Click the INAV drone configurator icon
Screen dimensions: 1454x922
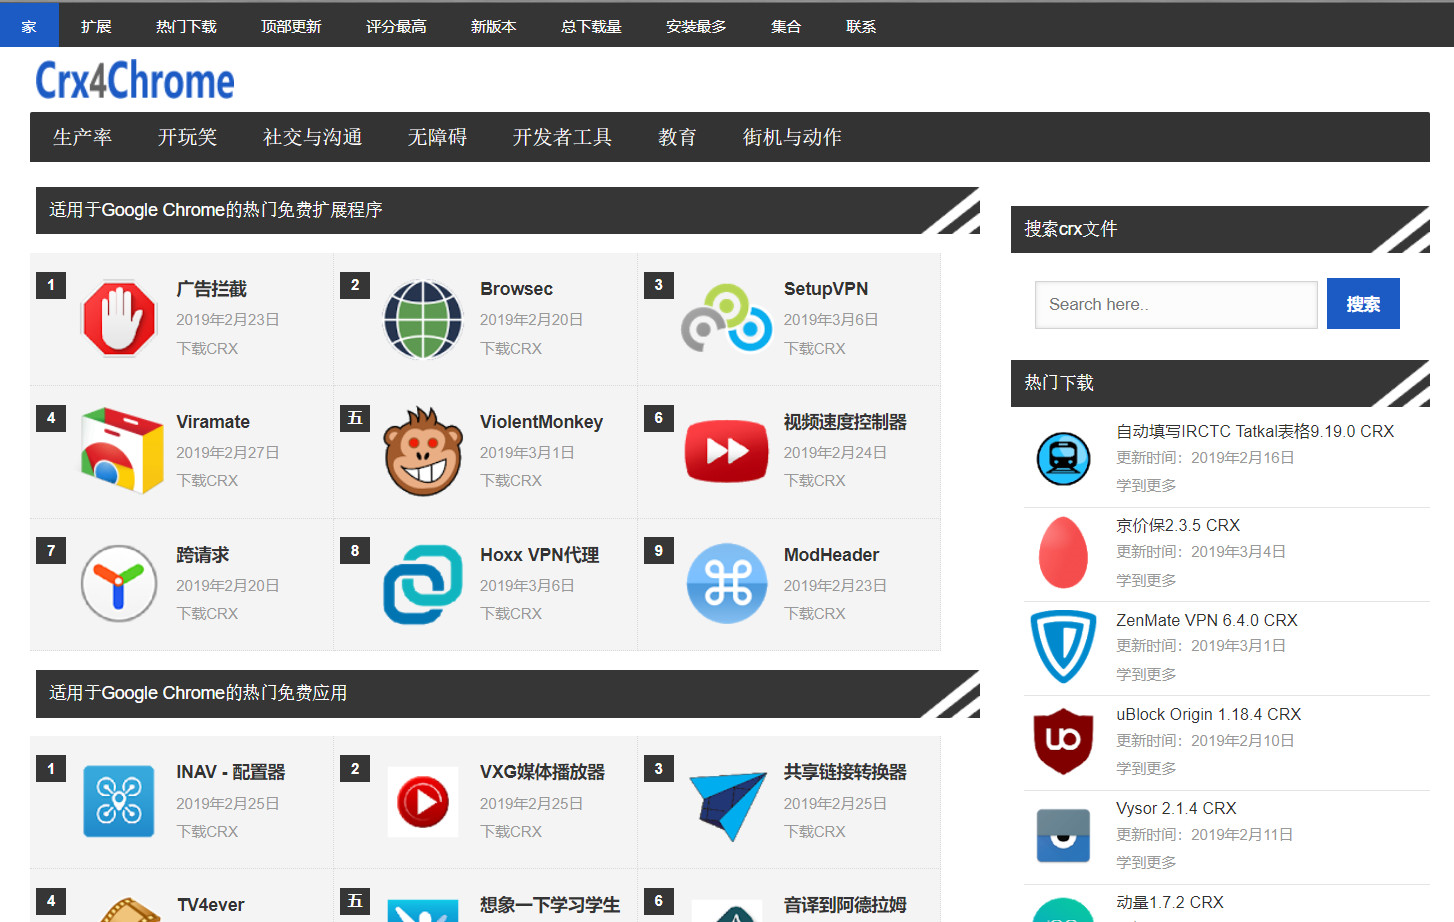pyautogui.click(x=119, y=801)
